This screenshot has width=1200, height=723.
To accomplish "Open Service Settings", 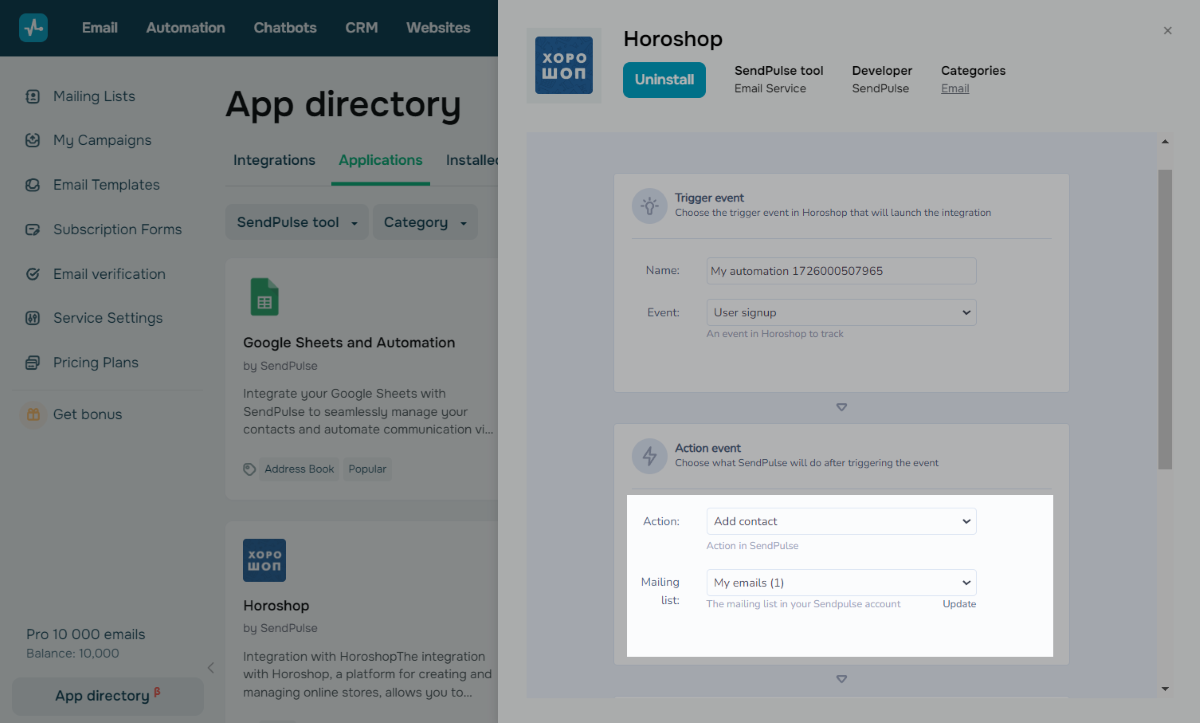I will click(x=108, y=318).
